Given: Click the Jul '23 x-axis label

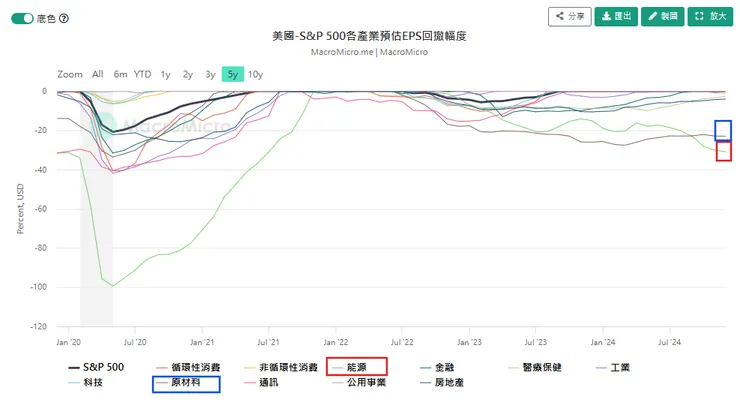Looking at the screenshot, I should pos(536,342).
